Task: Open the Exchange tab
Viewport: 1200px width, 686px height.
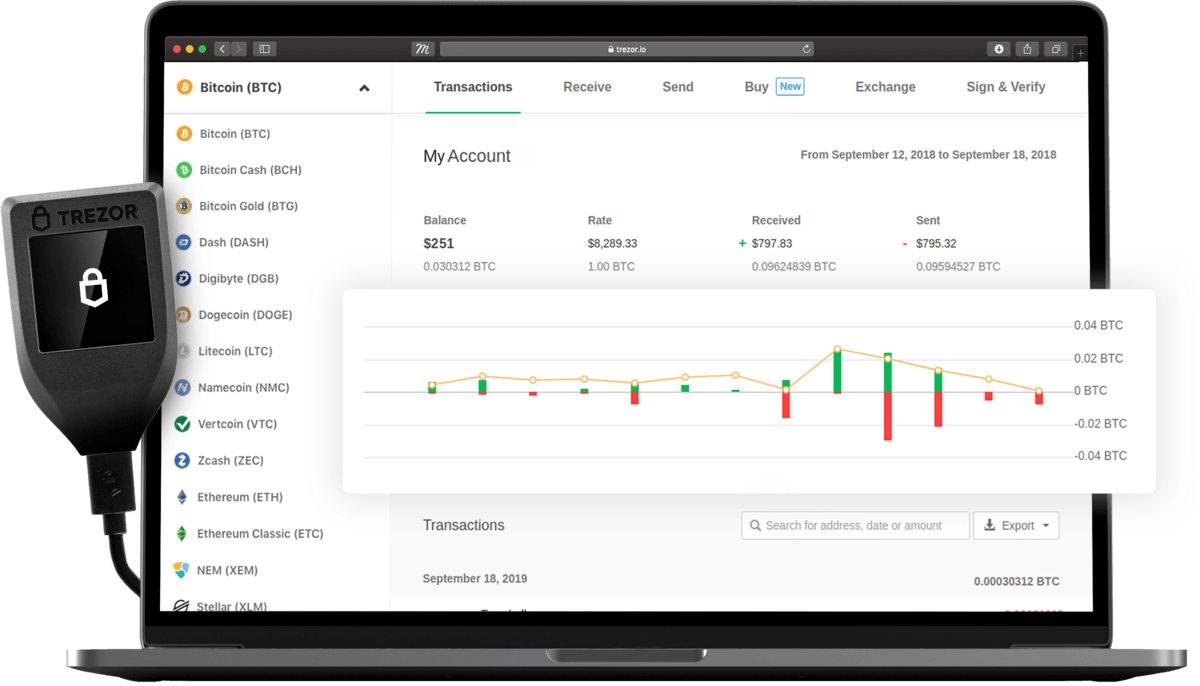Action: coord(885,87)
